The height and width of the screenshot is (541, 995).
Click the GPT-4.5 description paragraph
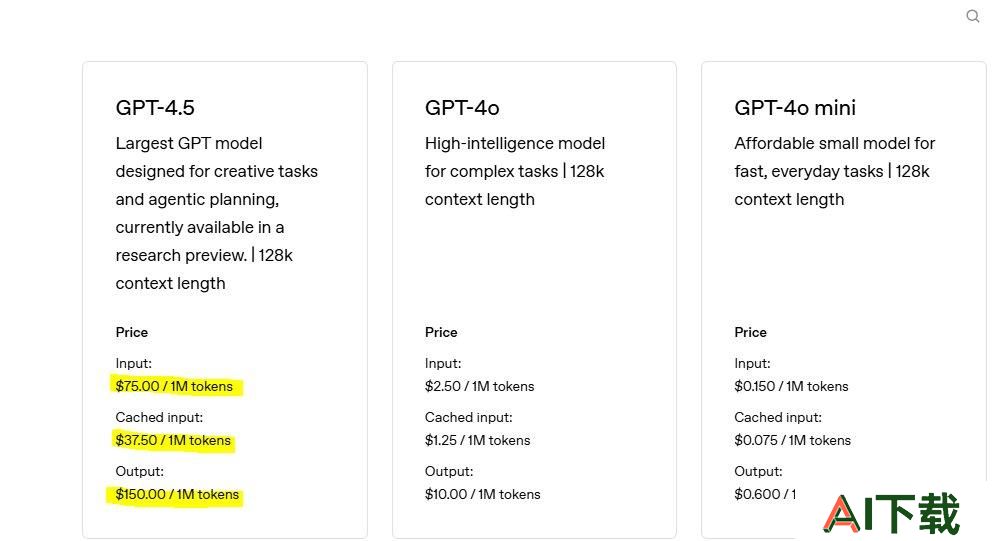pos(216,213)
